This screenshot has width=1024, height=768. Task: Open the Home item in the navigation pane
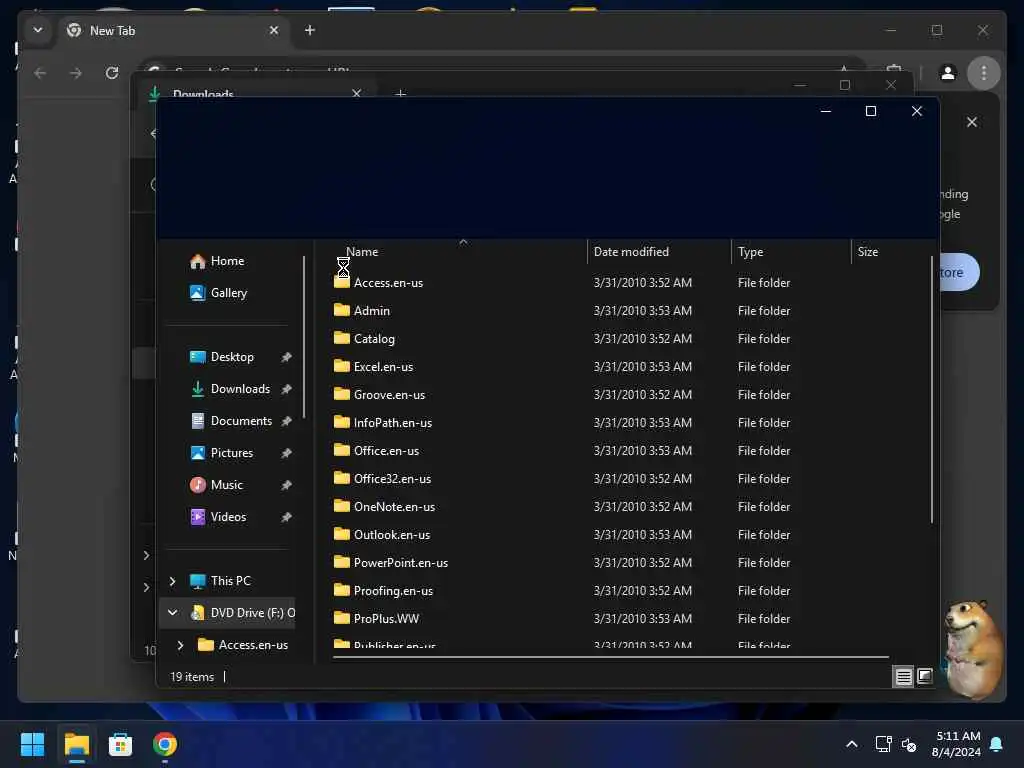tap(226, 261)
